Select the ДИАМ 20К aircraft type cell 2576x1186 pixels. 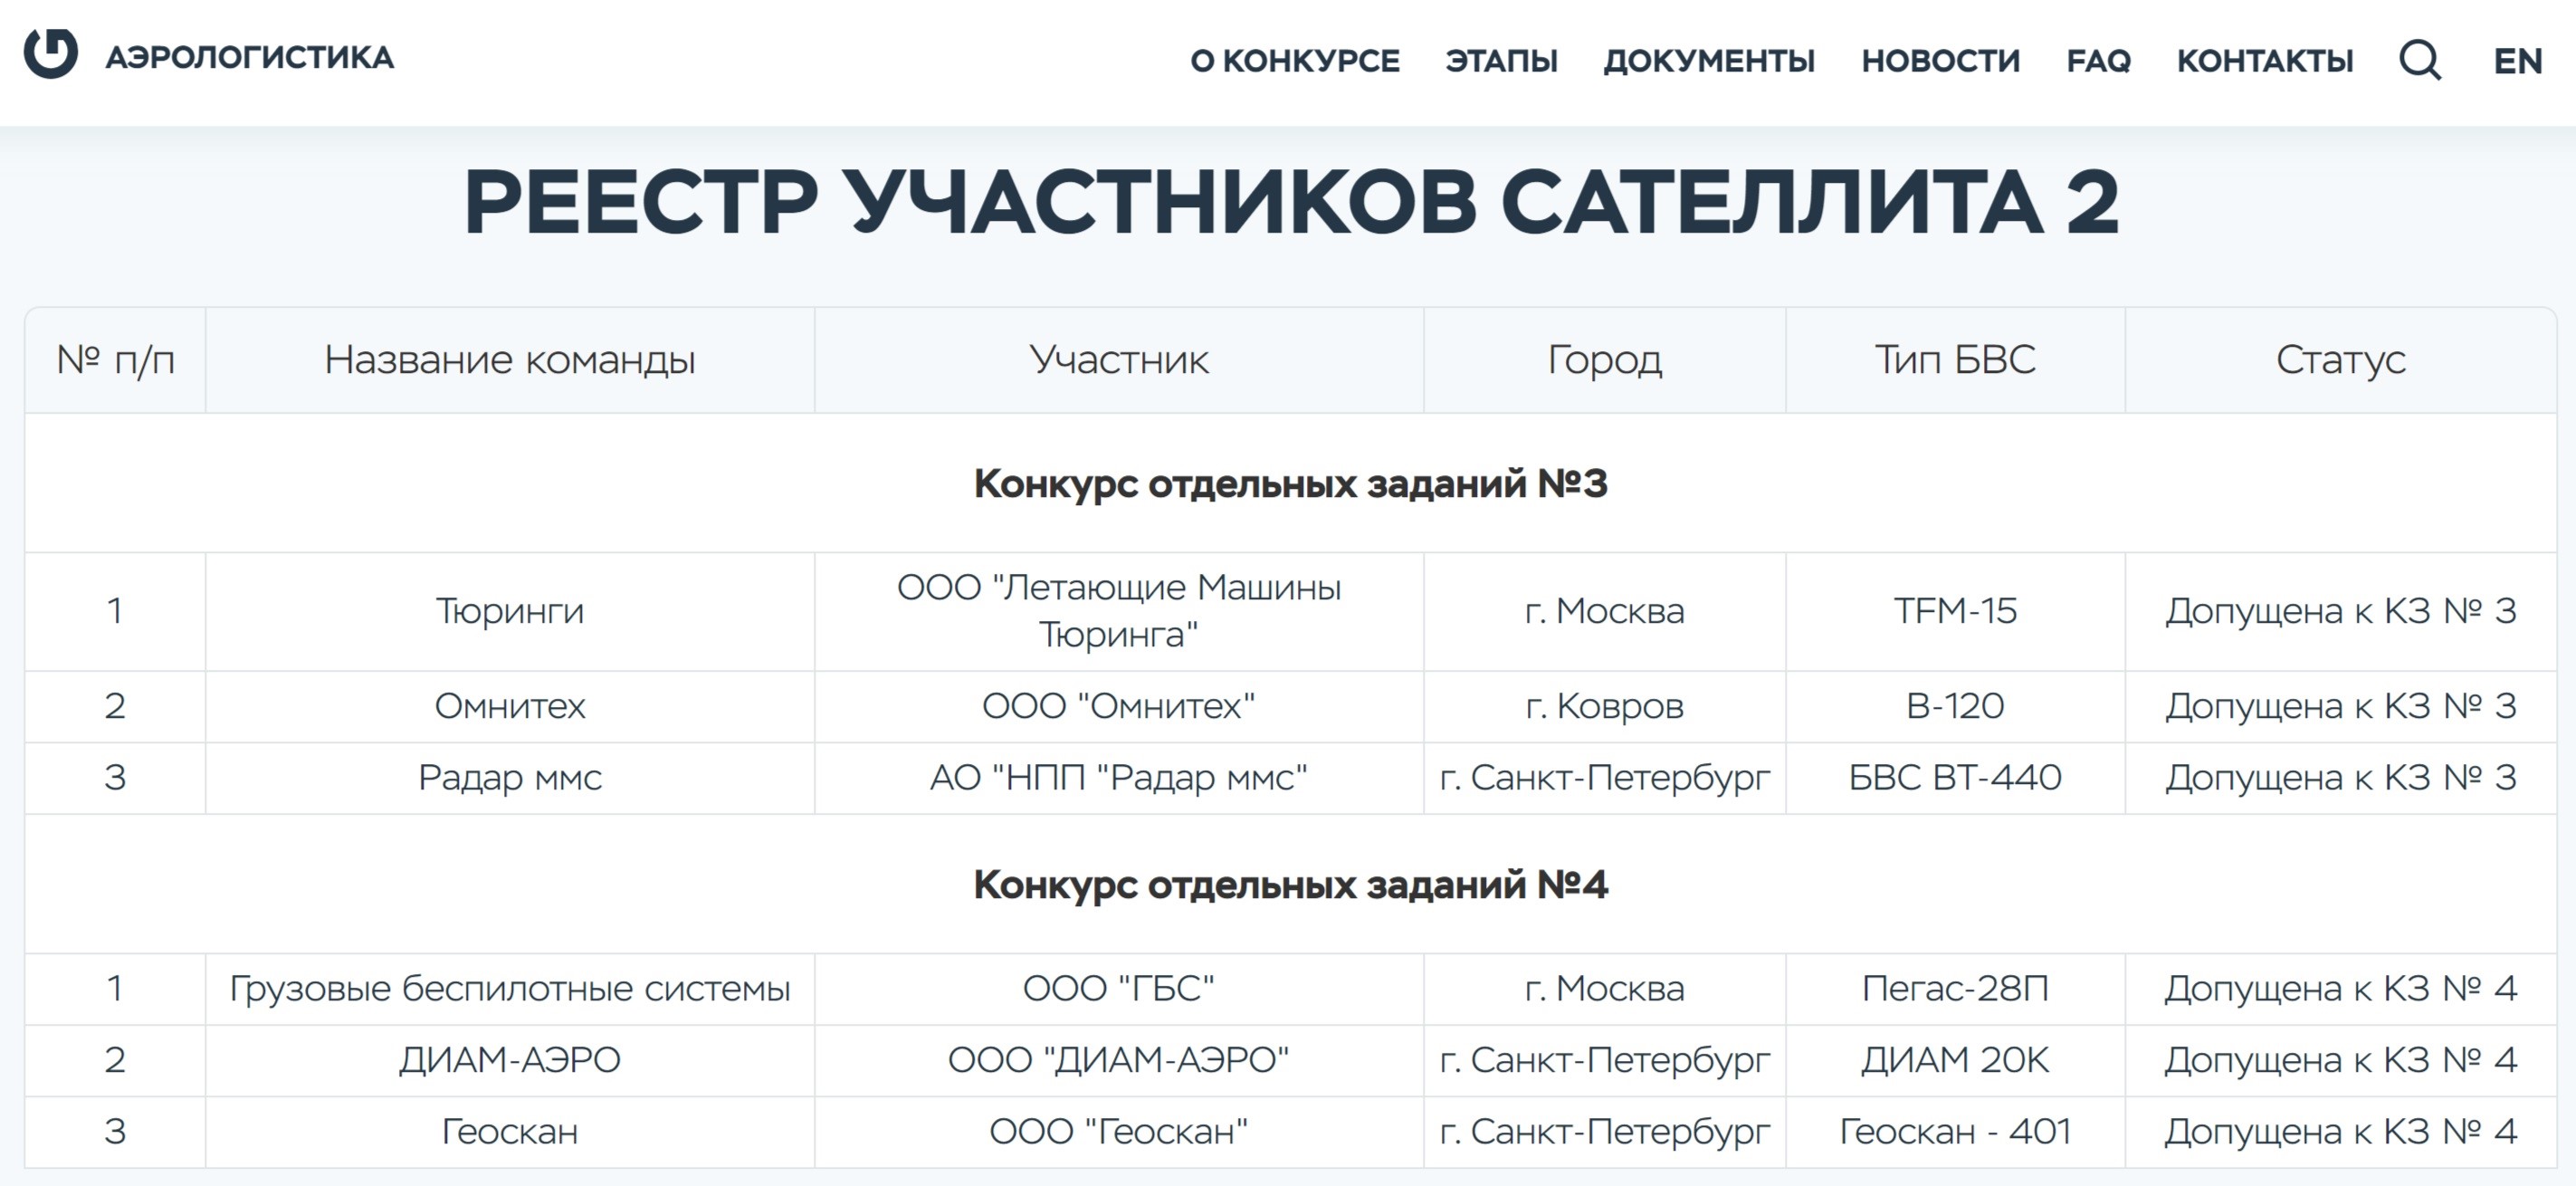coord(1955,1059)
